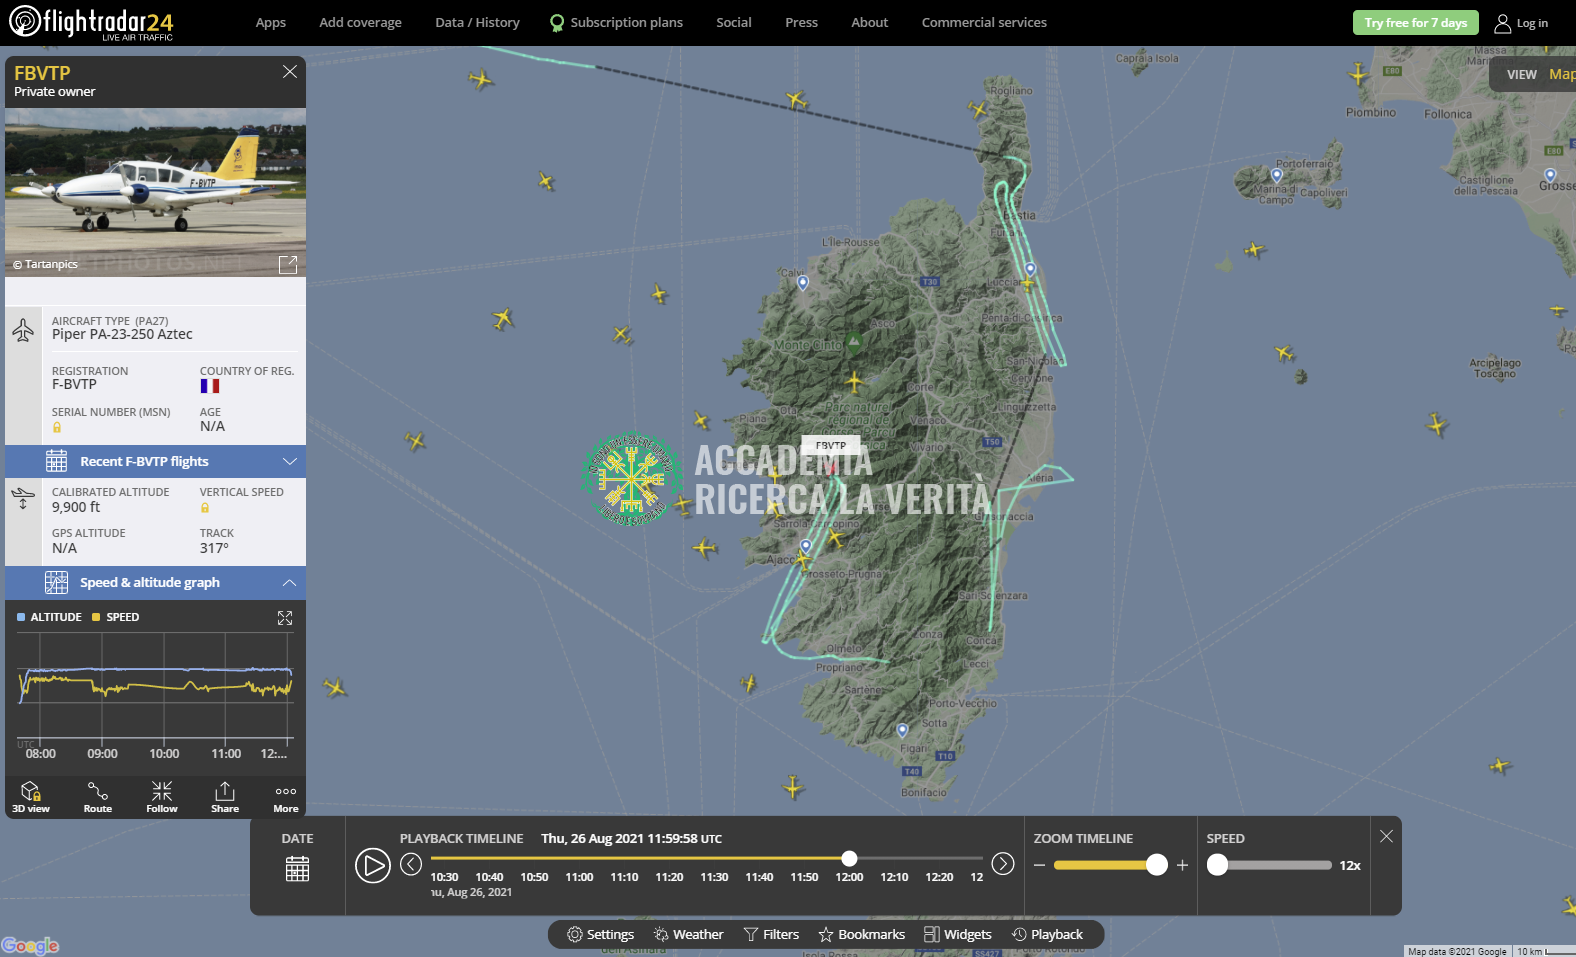This screenshot has width=1576, height=957.
Task: Toggle the SPEED graph series
Action: click(116, 617)
